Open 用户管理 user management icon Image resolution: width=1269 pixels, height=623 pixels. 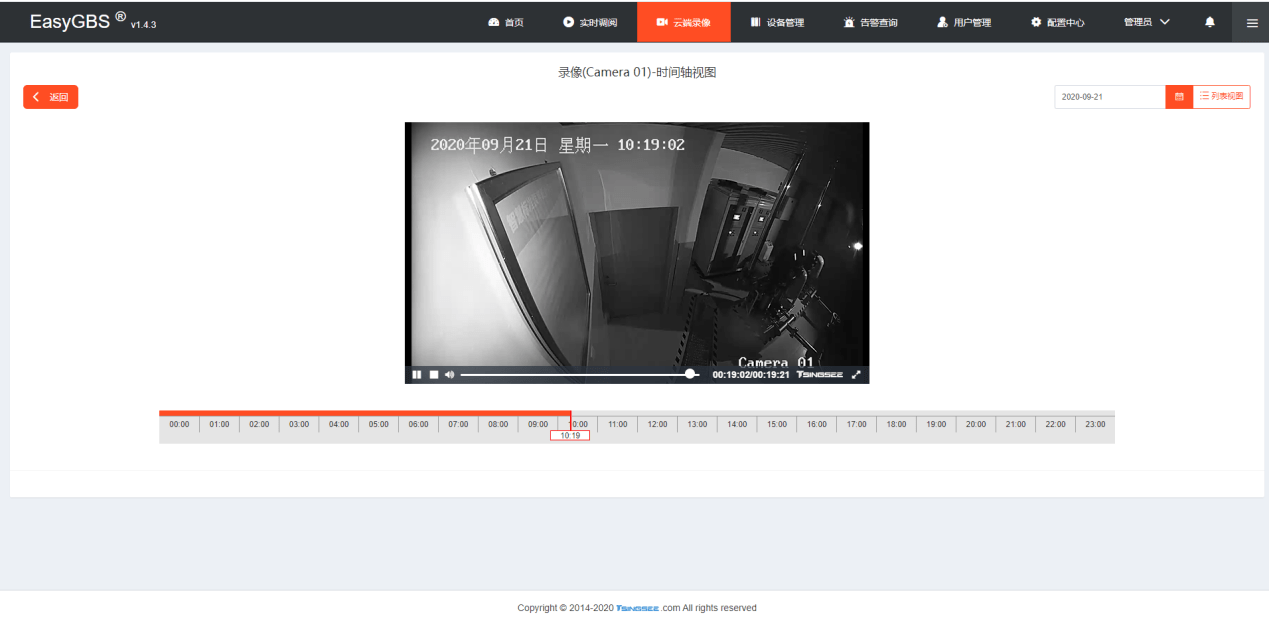pos(940,21)
